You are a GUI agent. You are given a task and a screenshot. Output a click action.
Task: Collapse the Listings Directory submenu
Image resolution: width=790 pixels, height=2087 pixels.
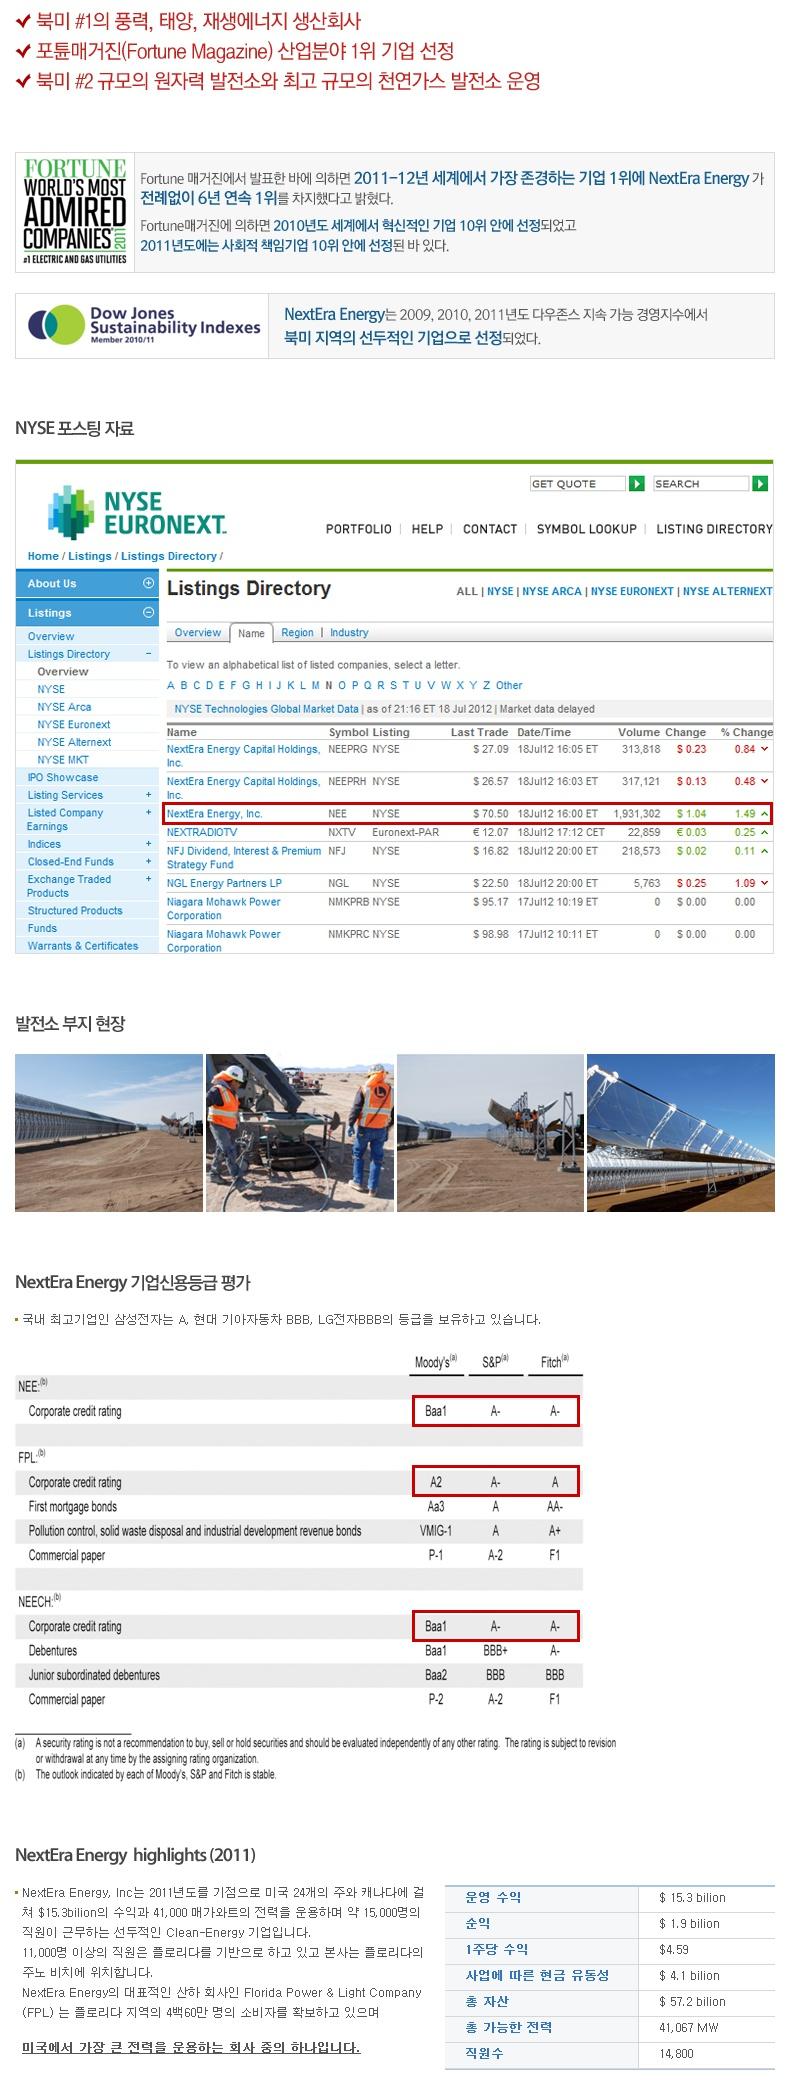[x=149, y=654]
